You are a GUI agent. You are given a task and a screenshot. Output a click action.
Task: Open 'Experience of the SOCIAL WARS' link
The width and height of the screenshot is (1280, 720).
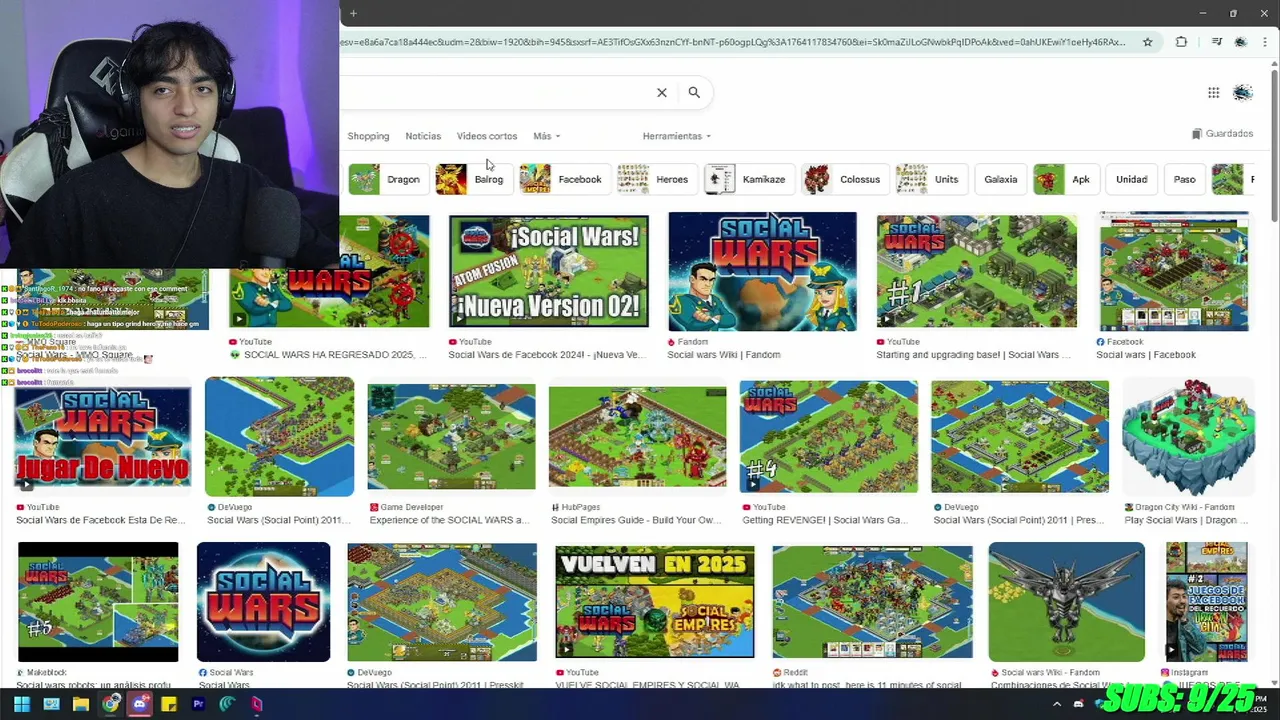449,520
